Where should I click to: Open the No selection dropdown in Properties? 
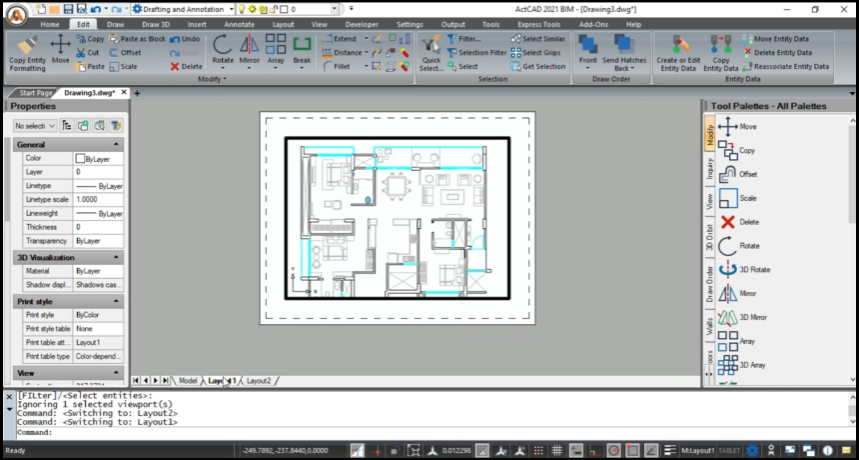[35, 126]
